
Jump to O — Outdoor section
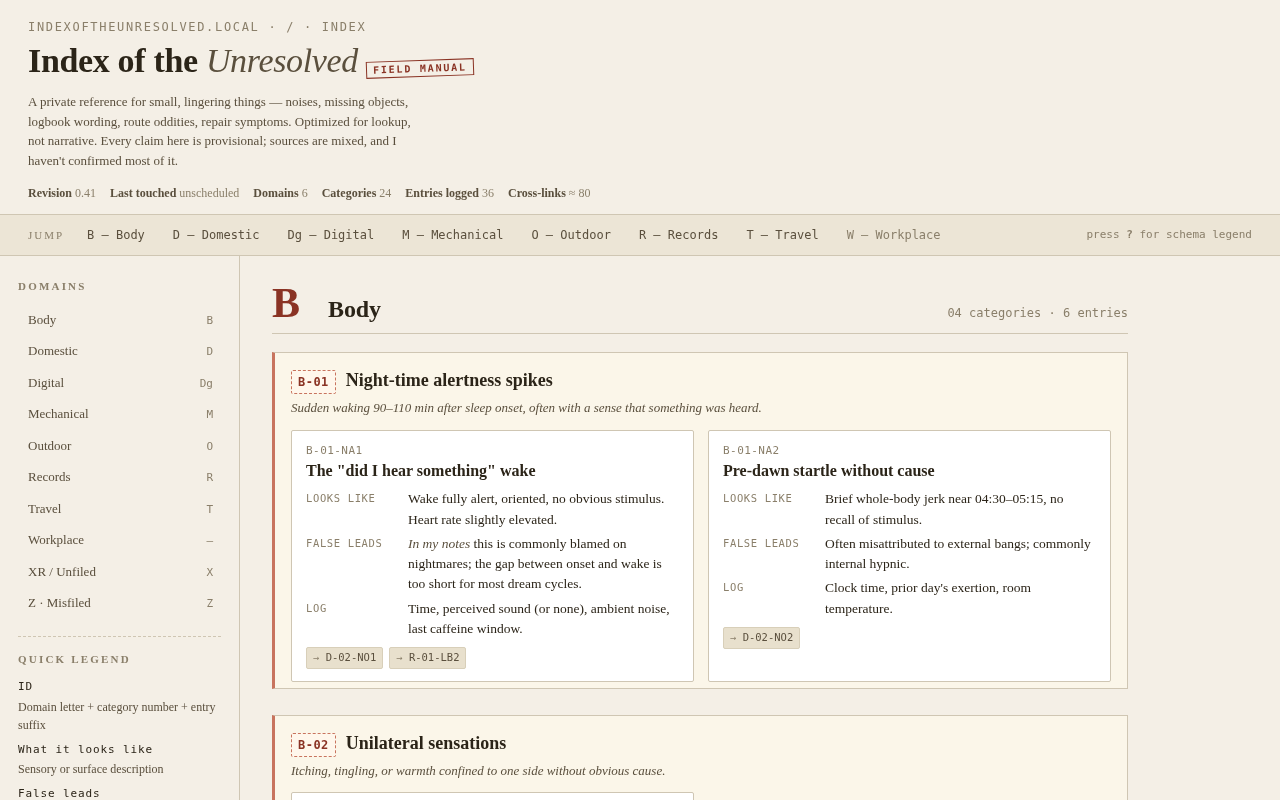[x=571, y=235]
